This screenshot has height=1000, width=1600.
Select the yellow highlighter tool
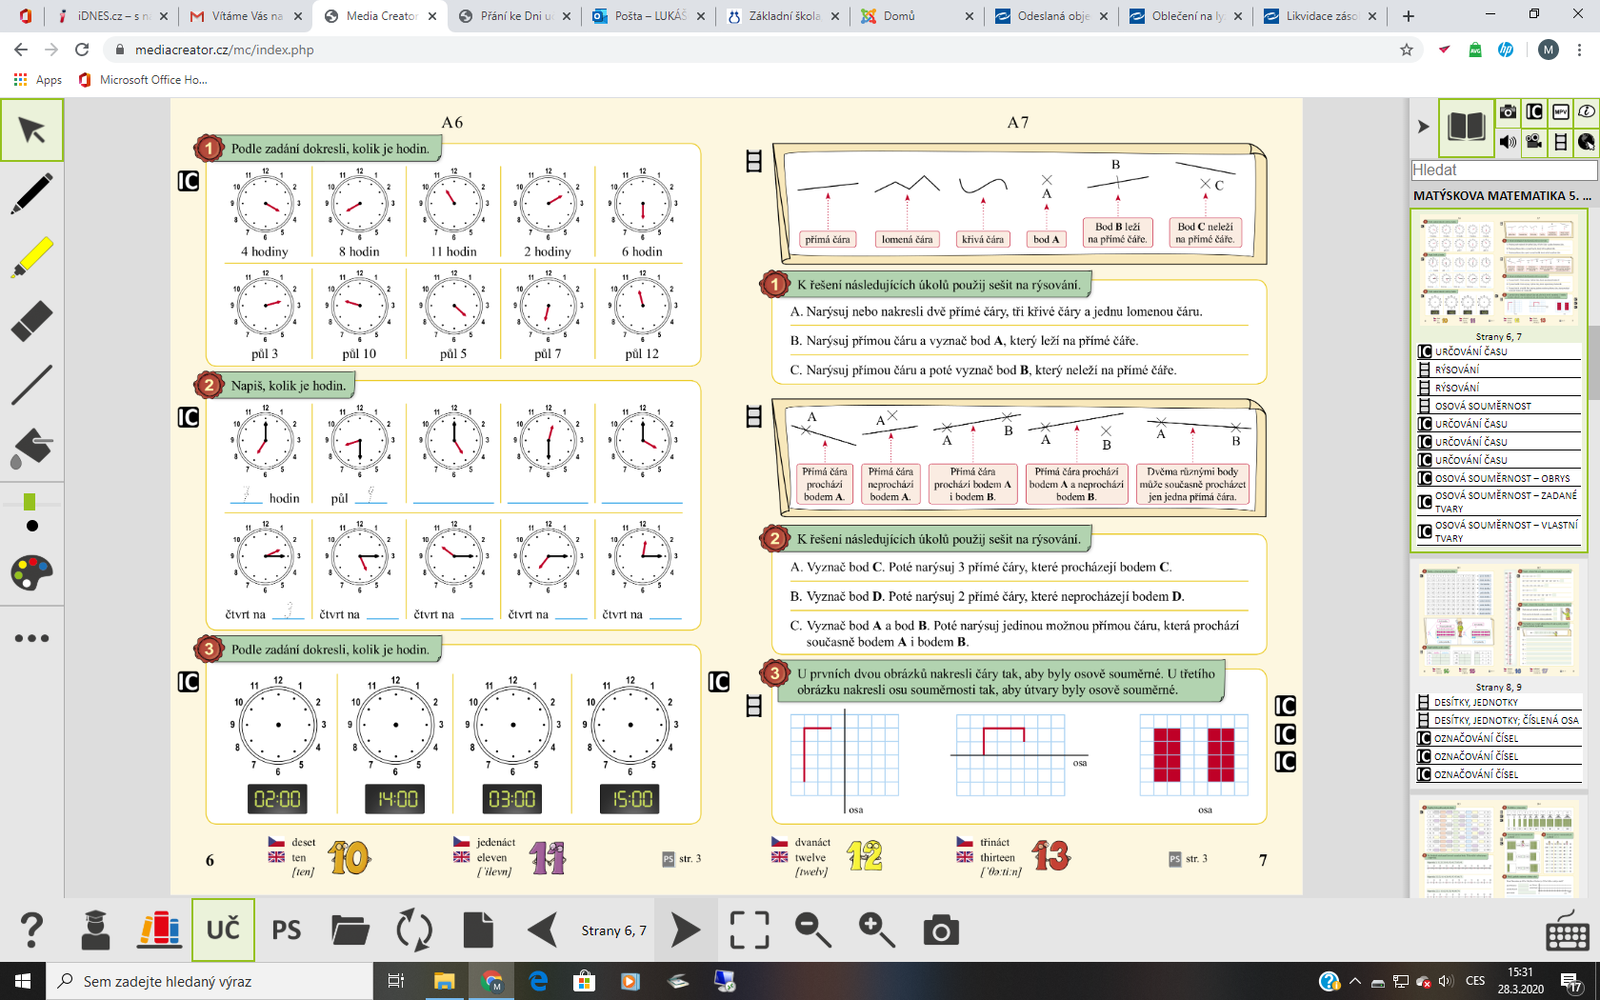click(32, 257)
